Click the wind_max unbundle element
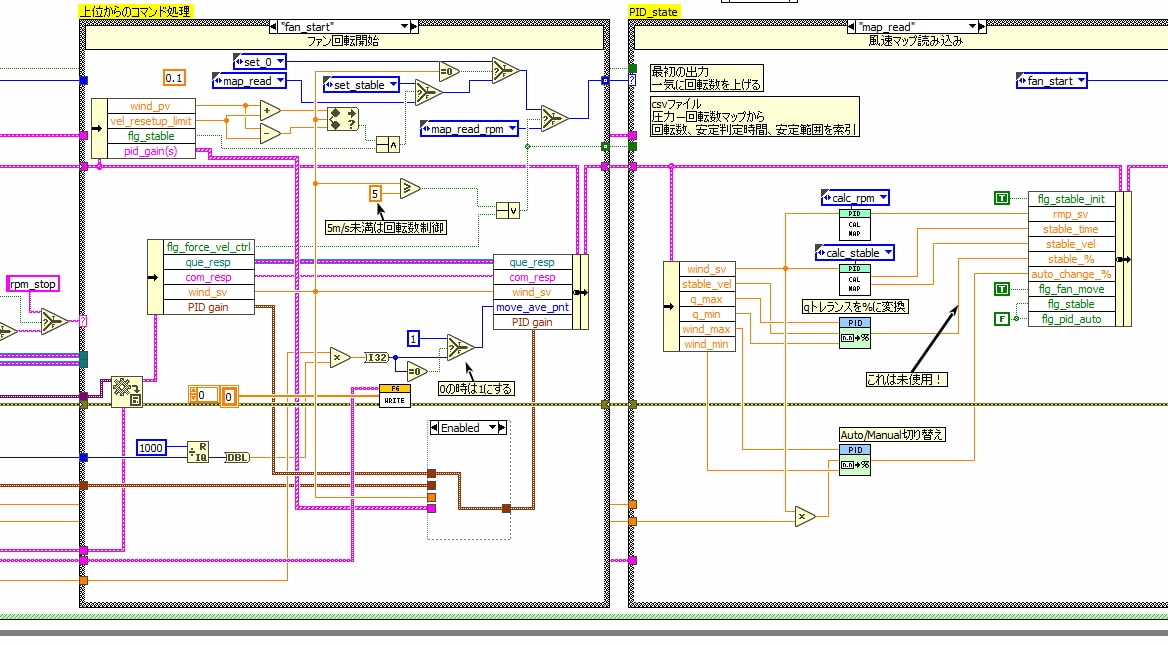 pyautogui.click(x=707, y=328)
